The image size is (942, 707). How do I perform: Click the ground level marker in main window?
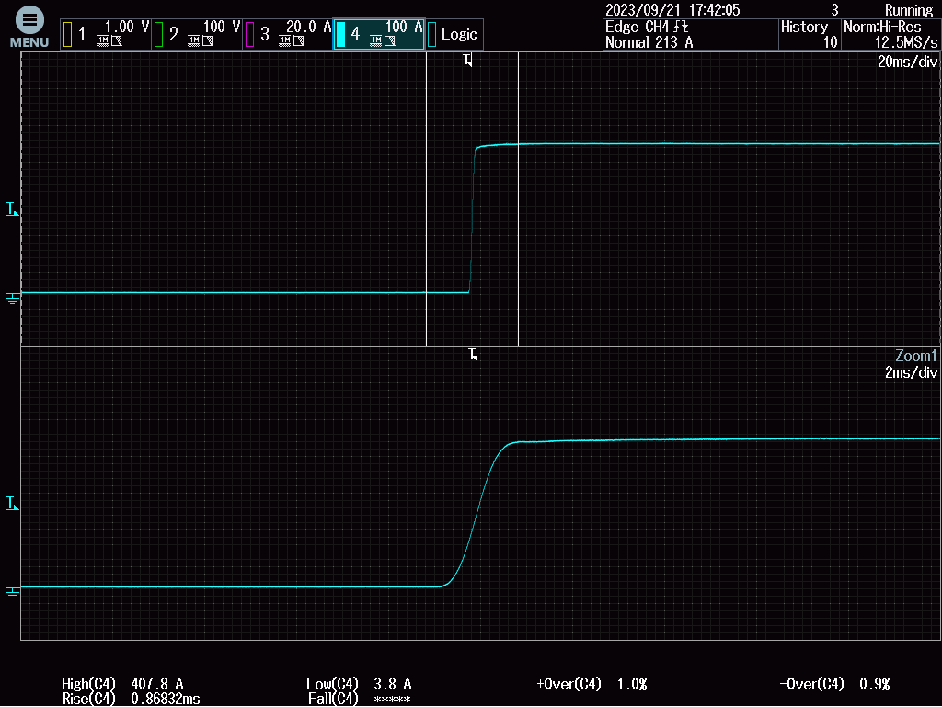[12, 297]
